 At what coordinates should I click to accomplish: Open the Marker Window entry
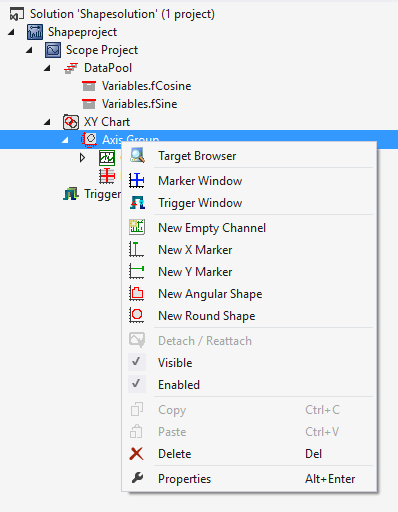pyautogui.click(x=249, y=181)
